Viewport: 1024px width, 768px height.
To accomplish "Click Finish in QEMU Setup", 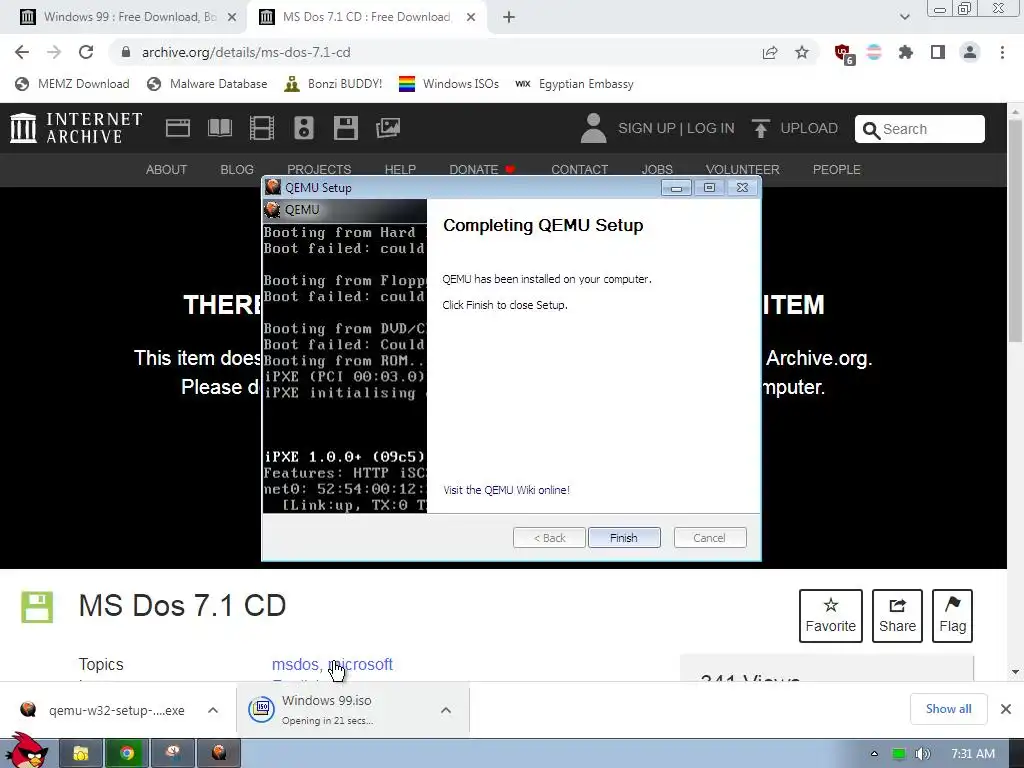I will 624,537.
